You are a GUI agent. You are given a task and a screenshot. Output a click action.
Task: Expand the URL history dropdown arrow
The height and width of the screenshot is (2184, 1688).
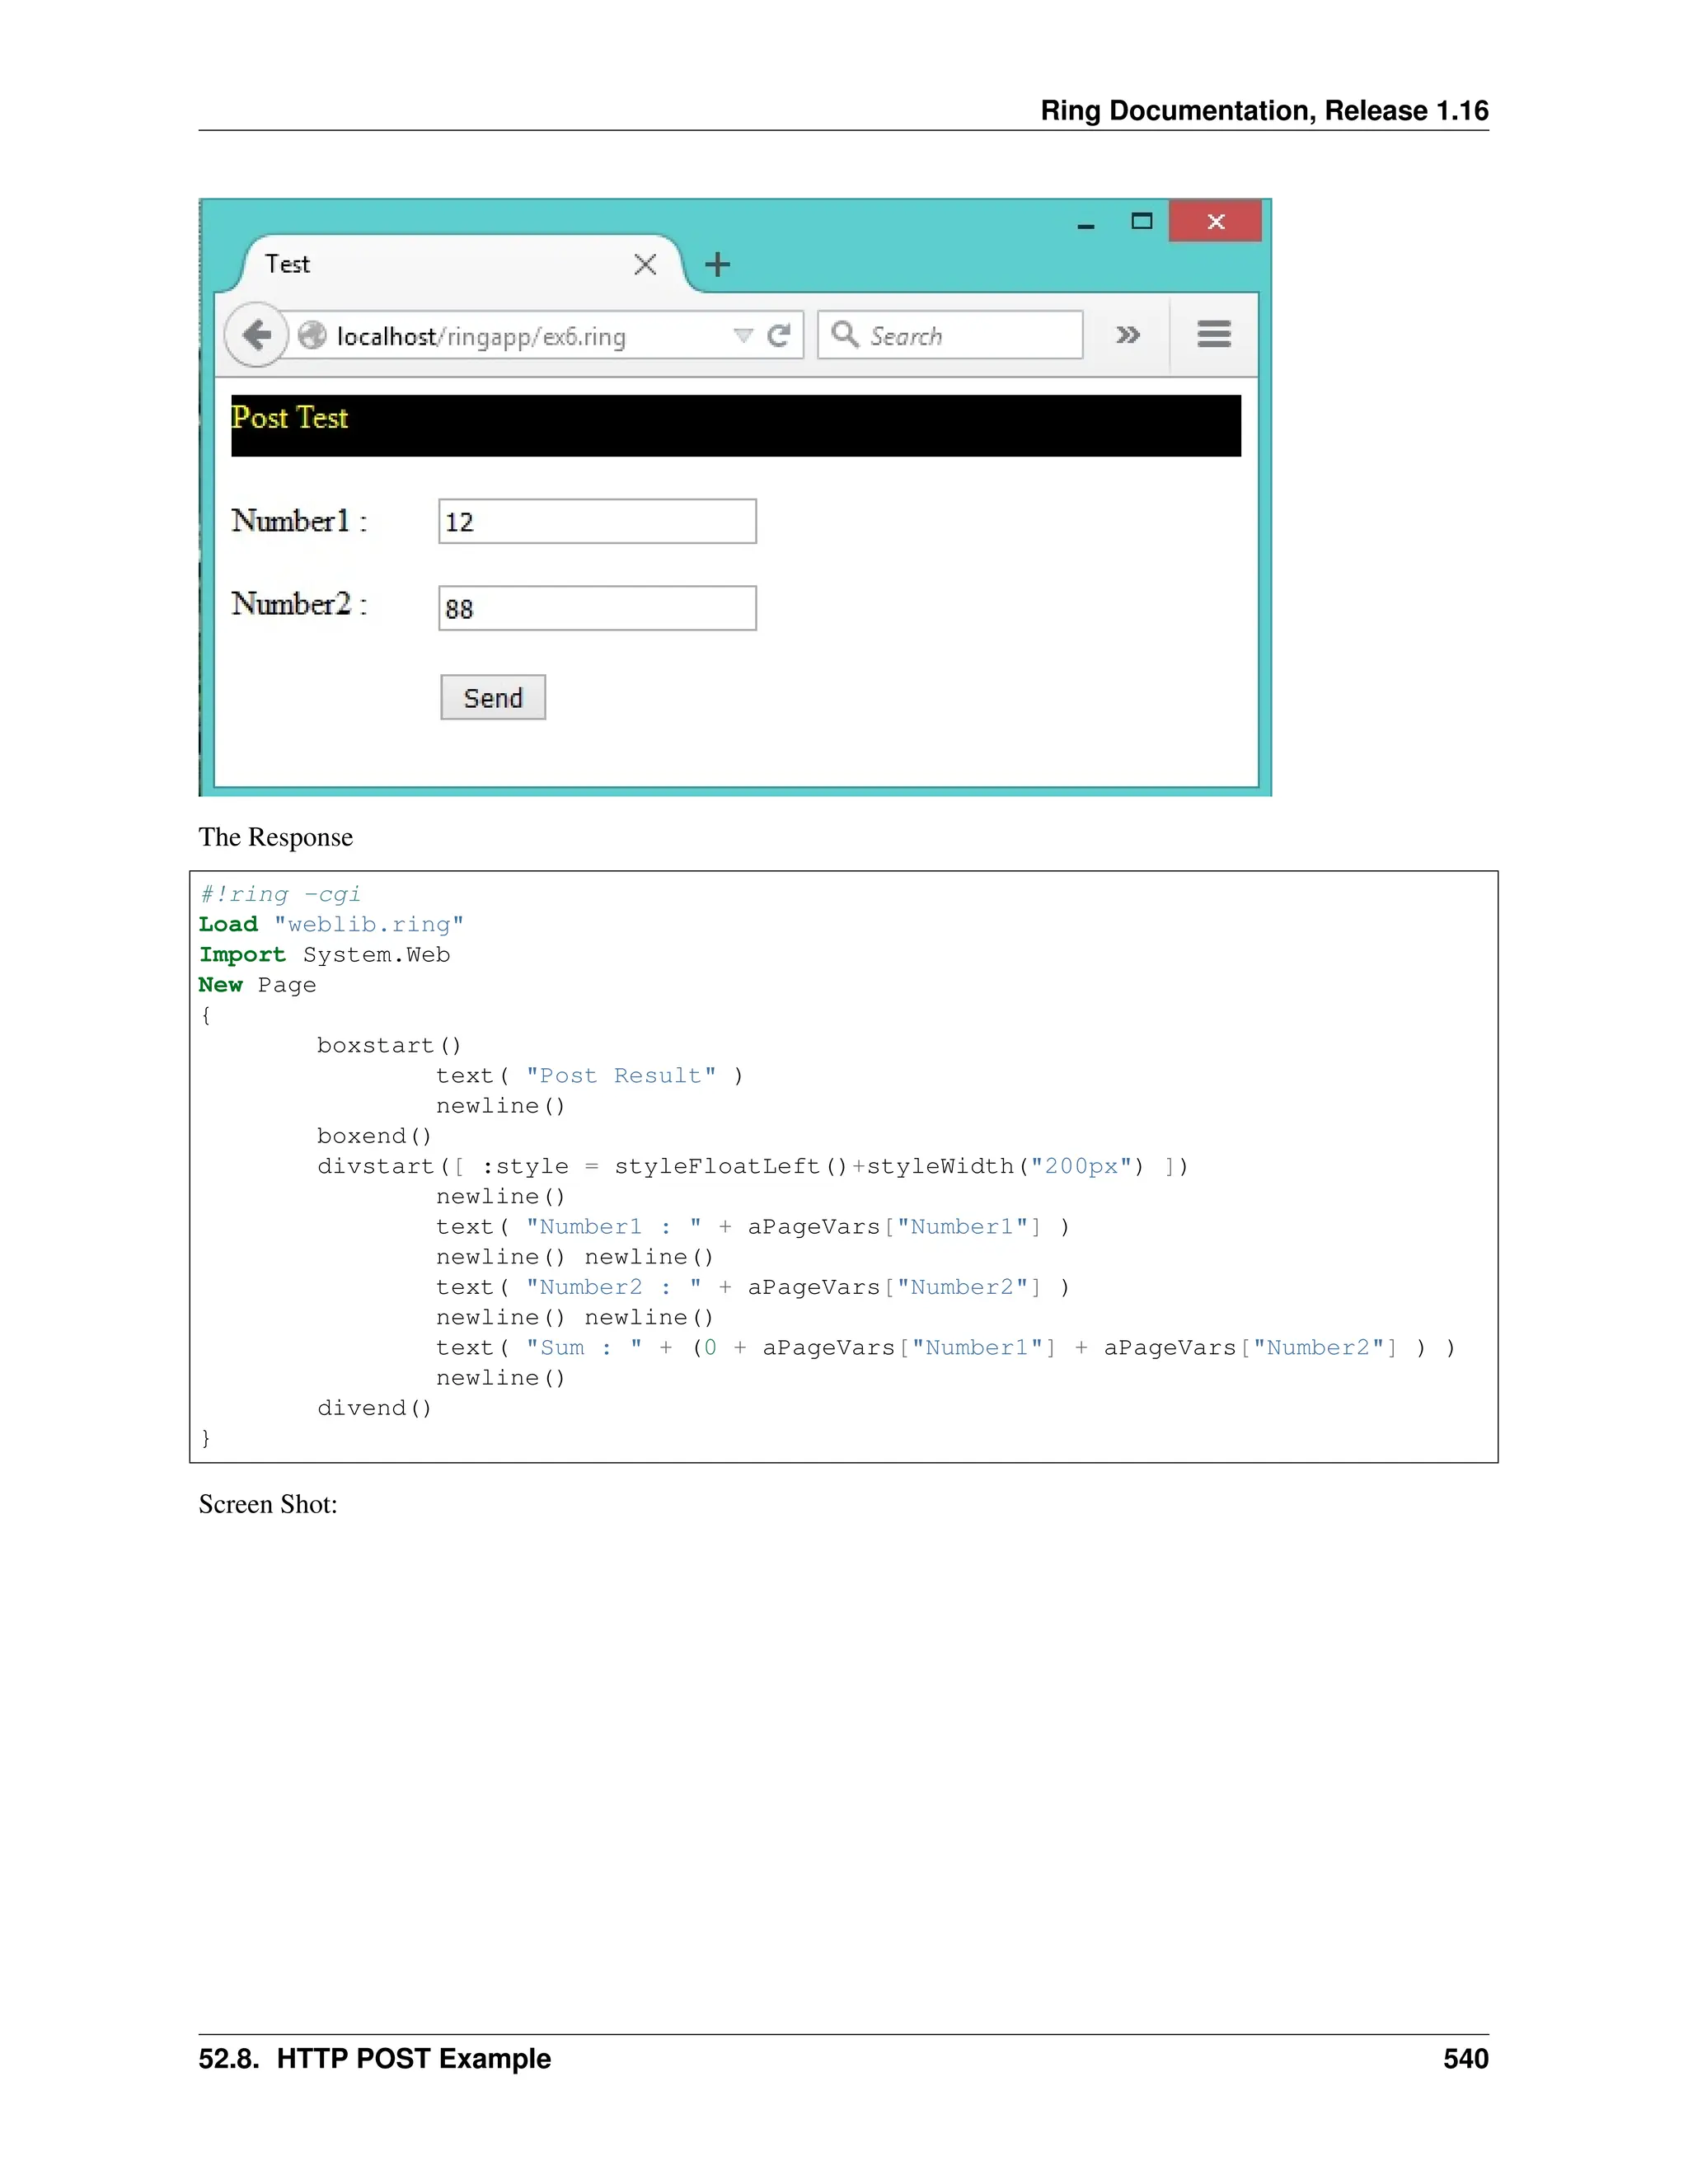point(743,335)
